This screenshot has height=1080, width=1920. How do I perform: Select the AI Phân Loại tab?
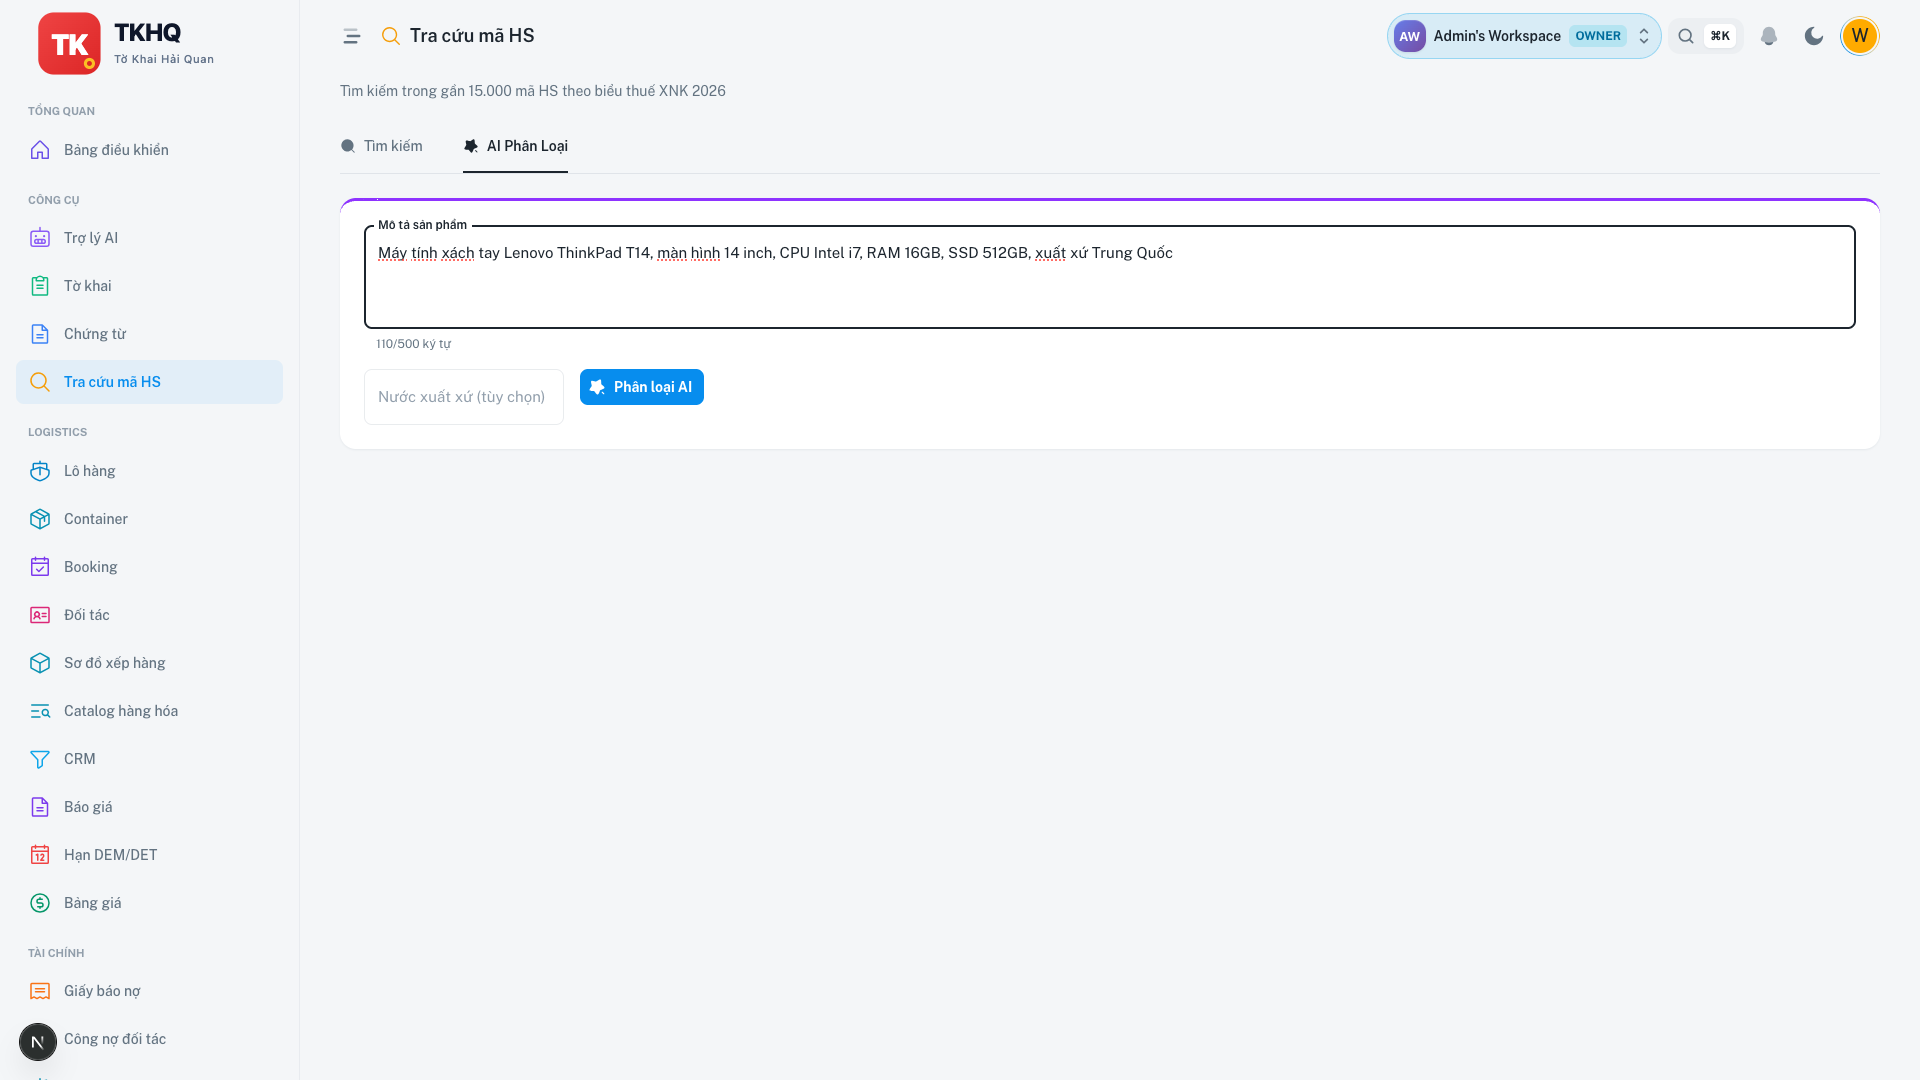pyautogui.click(x=515, y=146)
